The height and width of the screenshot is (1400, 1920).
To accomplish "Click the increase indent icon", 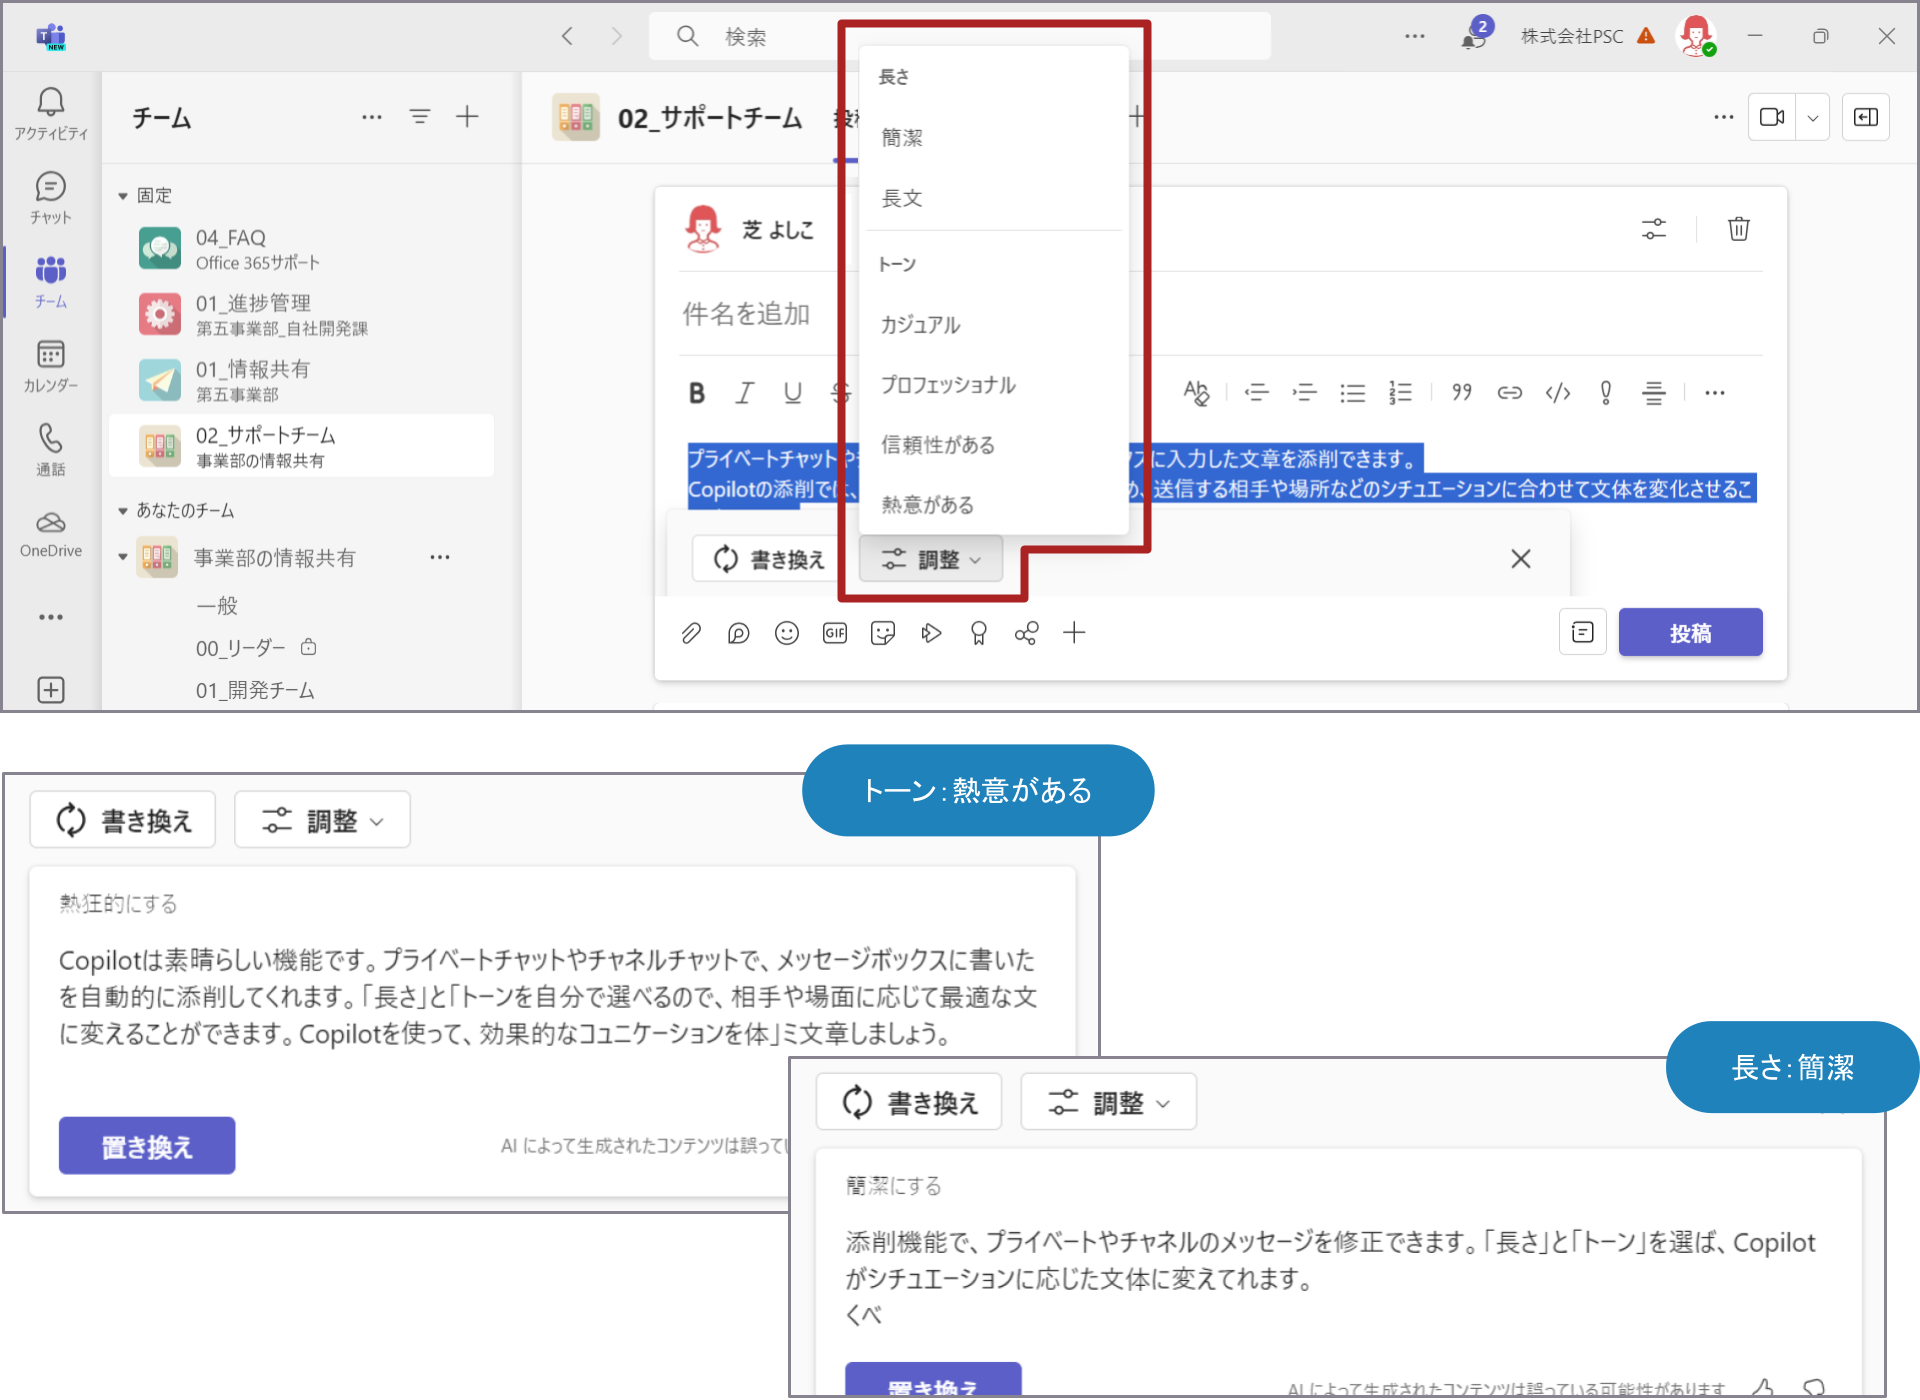I will [1304, 393].
